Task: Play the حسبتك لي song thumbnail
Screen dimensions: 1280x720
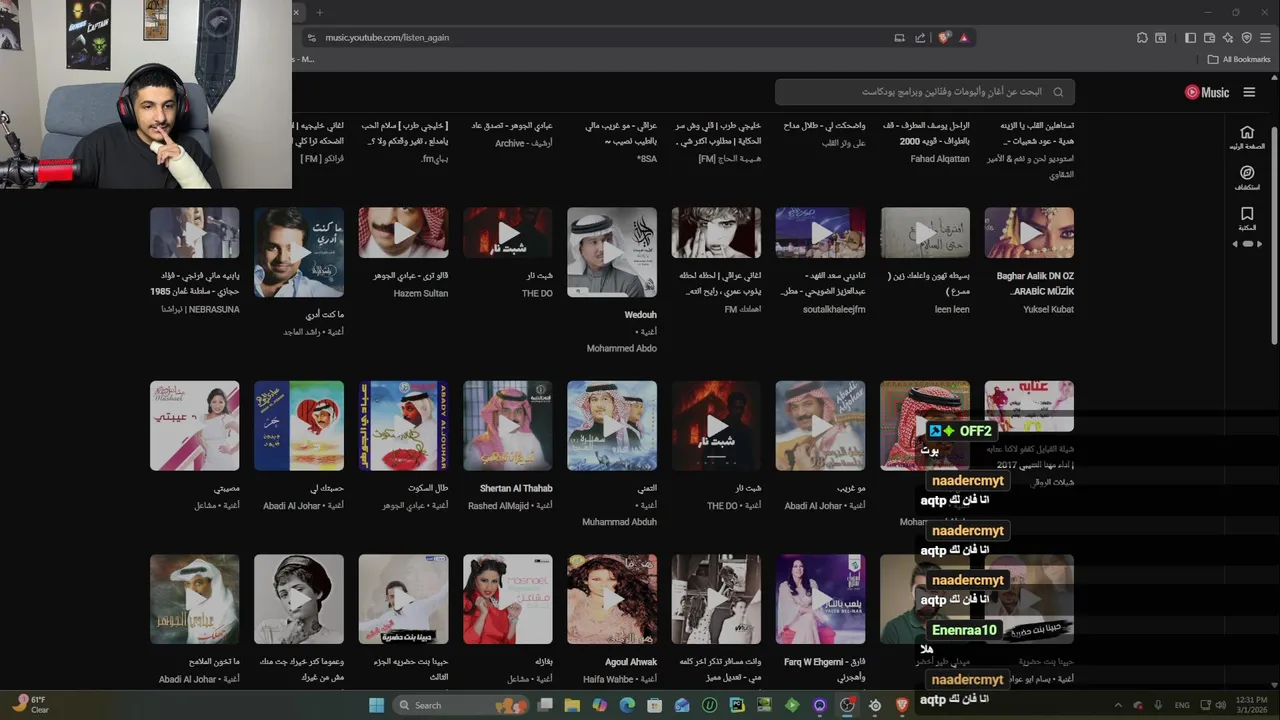Action: click(x=299, y=426)
